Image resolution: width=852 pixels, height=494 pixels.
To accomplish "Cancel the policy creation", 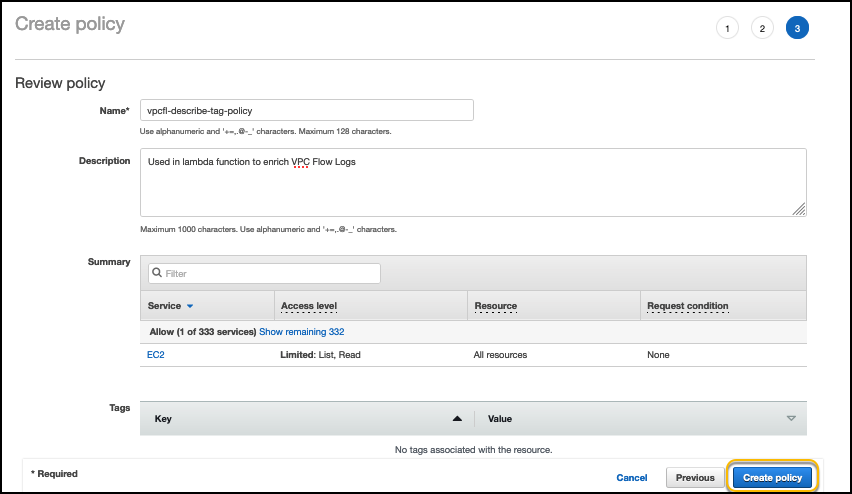I will click(x=632, y=478).
